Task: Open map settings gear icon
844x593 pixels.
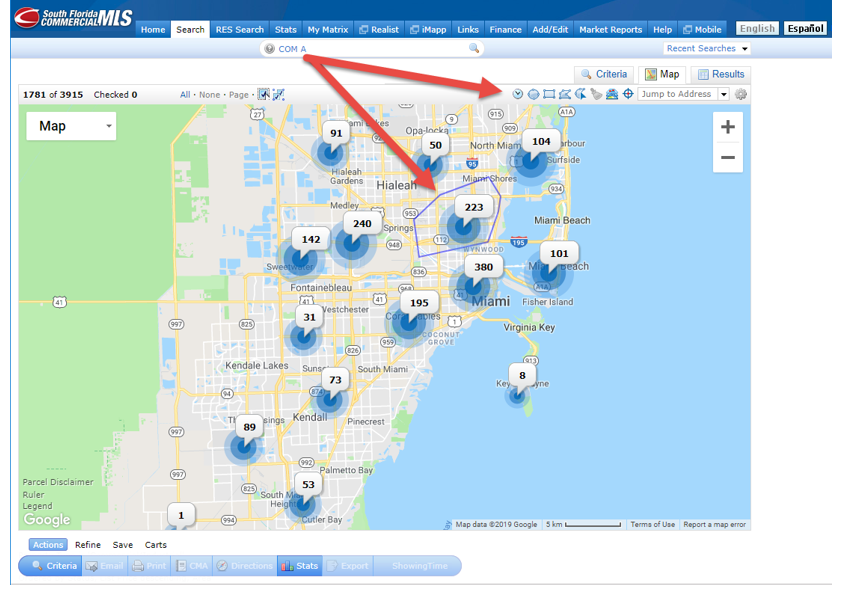Action: [x=741, y=94]
